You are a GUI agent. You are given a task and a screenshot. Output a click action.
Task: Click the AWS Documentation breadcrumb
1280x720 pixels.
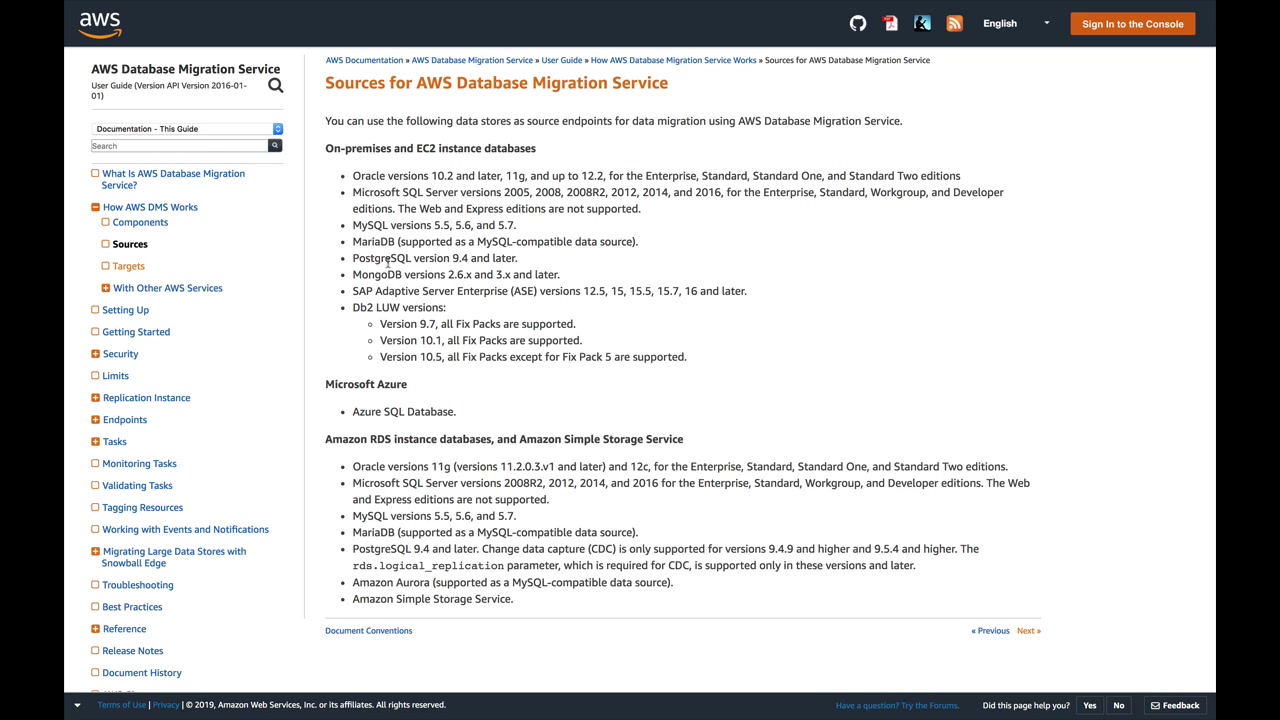click(364, 60)
